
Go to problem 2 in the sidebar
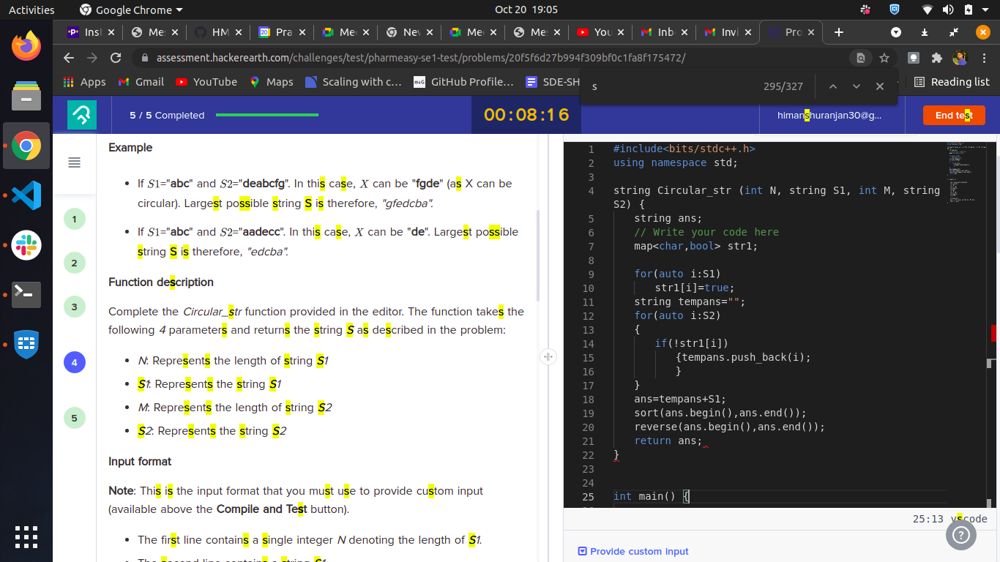pyautogui.click(x=75, y=263)
